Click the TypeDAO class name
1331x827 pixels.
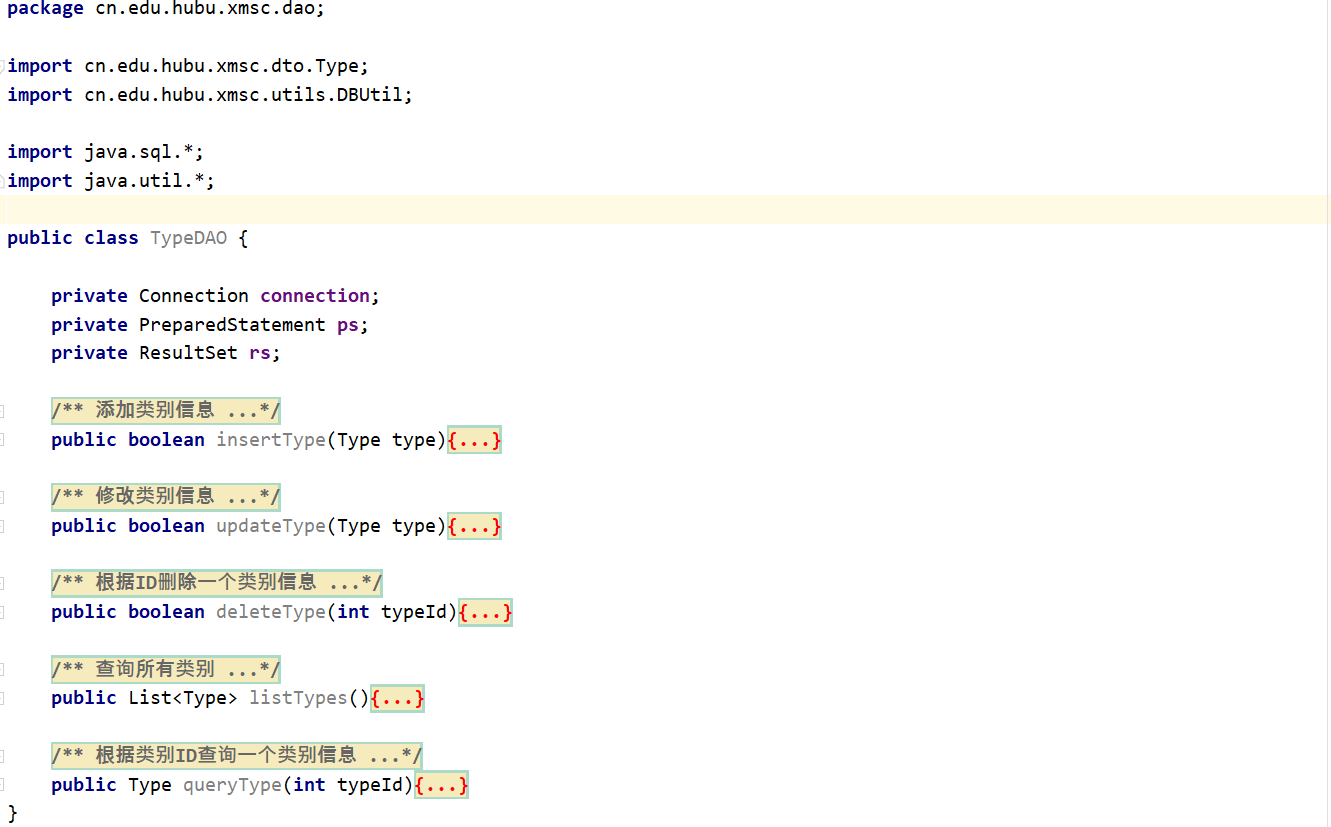click(x=188, y=238)
